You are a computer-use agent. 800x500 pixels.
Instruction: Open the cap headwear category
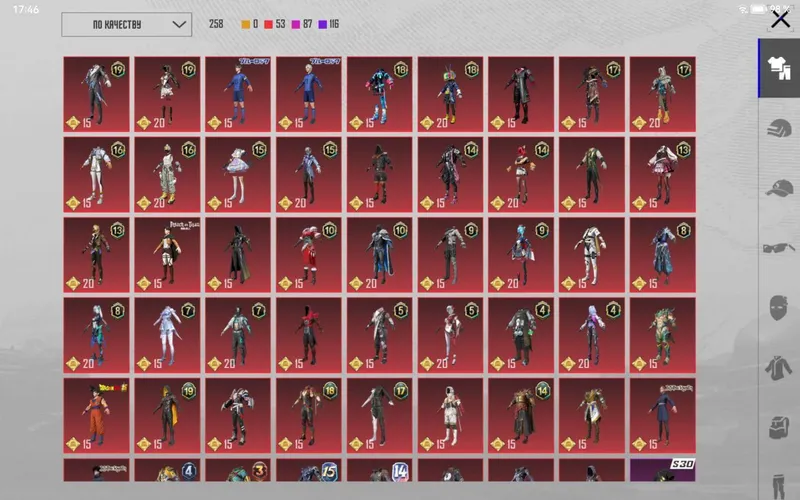point(779,188)
